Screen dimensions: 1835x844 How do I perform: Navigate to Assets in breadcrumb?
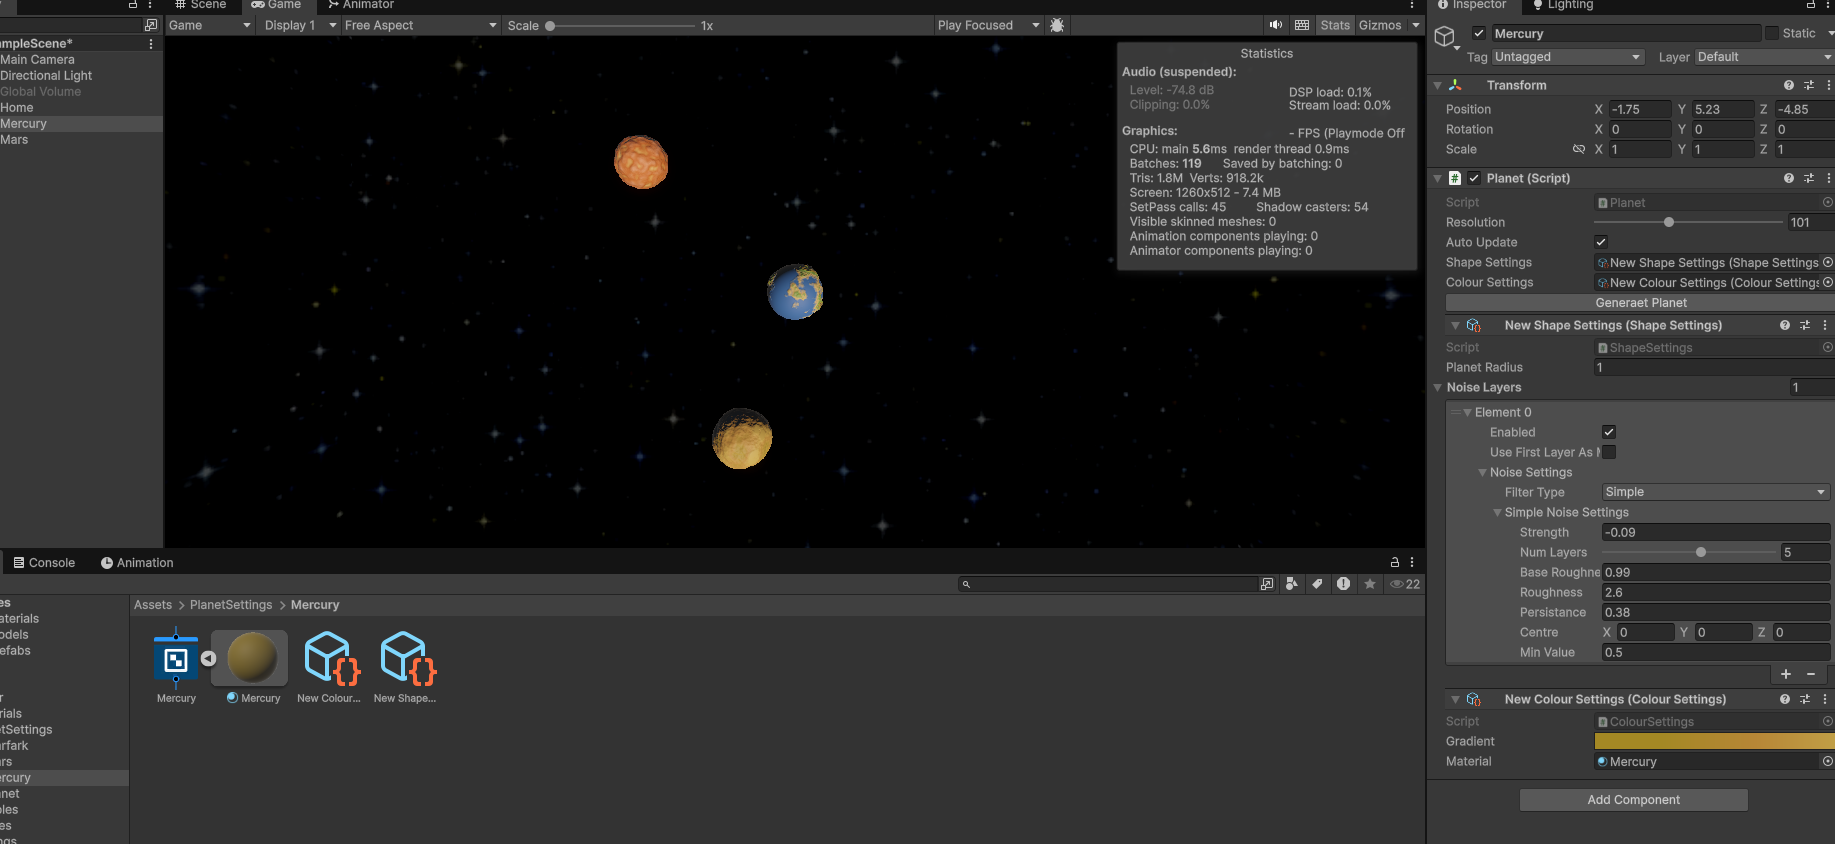(x=153, y=605)
